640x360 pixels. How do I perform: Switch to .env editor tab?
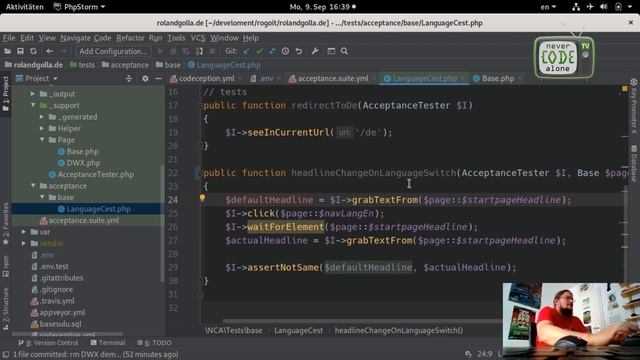(266, 78)
